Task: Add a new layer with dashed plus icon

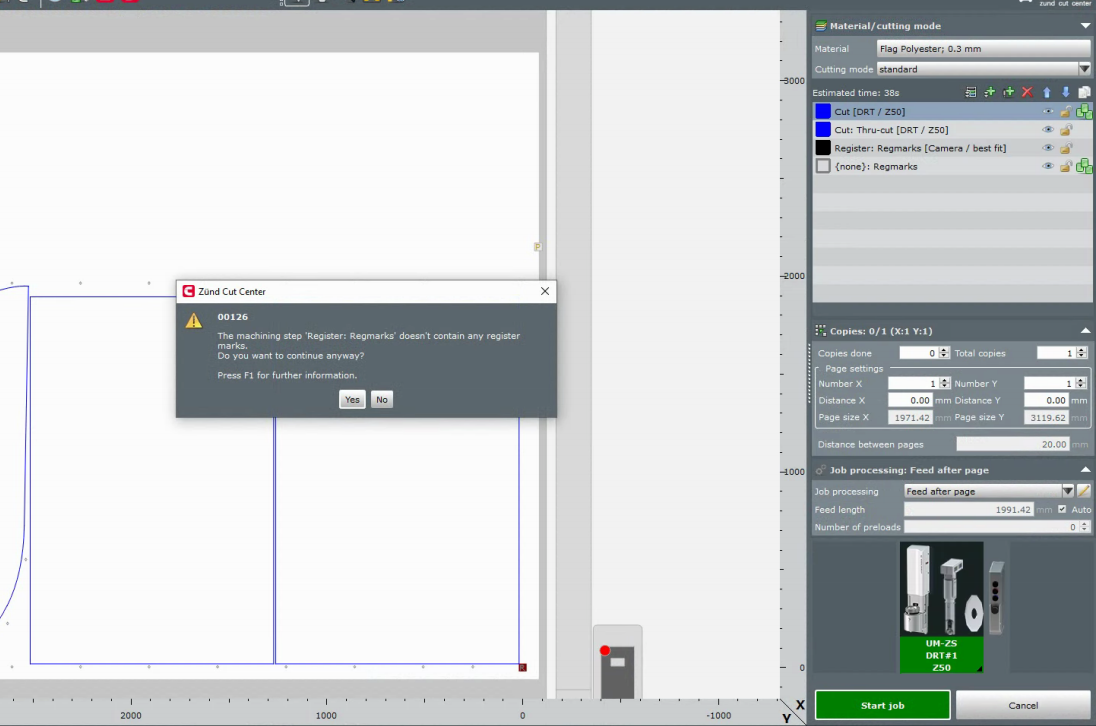Action: click(x=1008, y=92)
